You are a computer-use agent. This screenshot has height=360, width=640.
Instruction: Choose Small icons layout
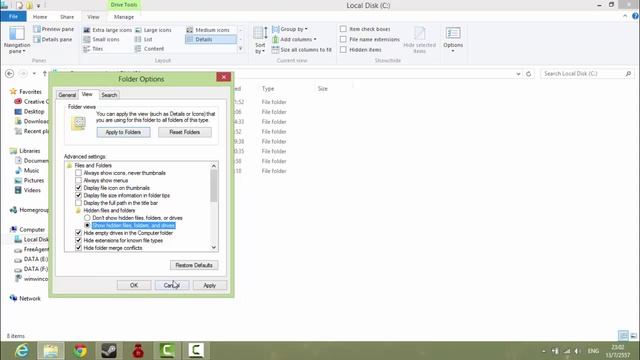coord(101,40)
